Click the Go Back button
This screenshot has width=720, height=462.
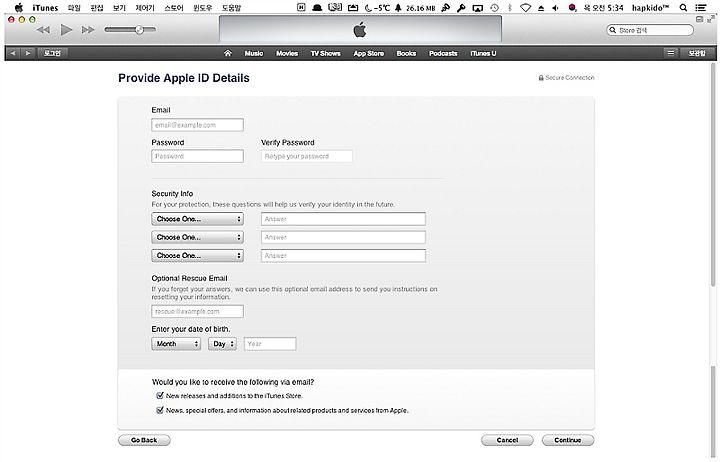tap(144, 440)
